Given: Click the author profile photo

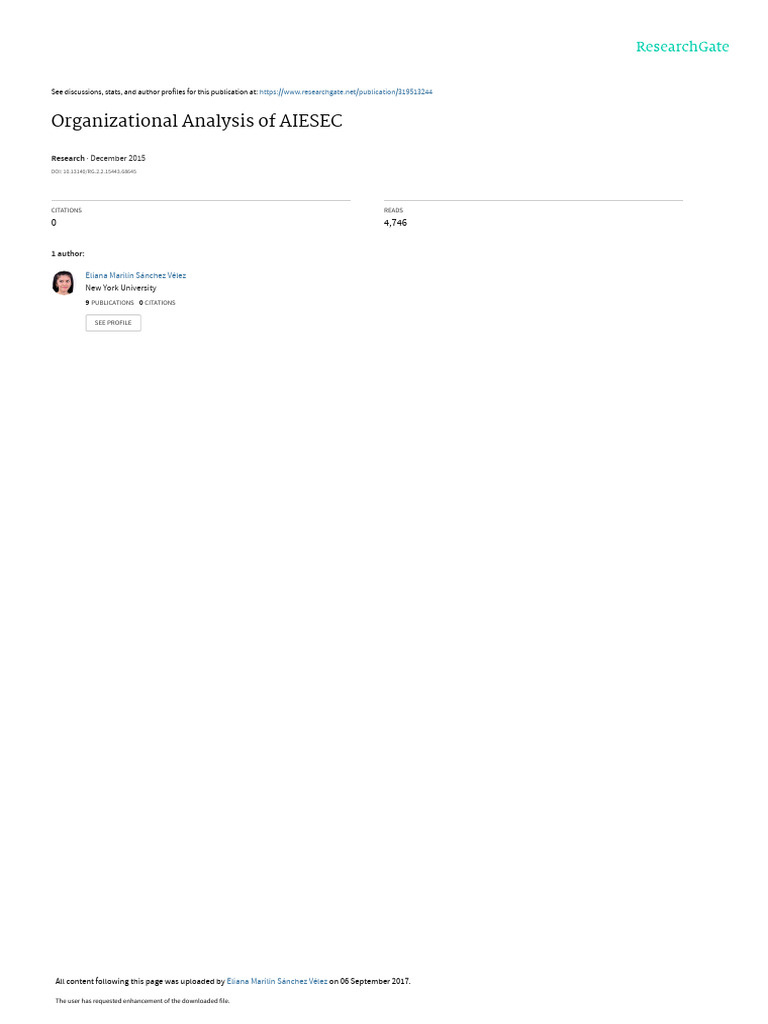Looking at the screenshot, I should click(x=63, y=283).
